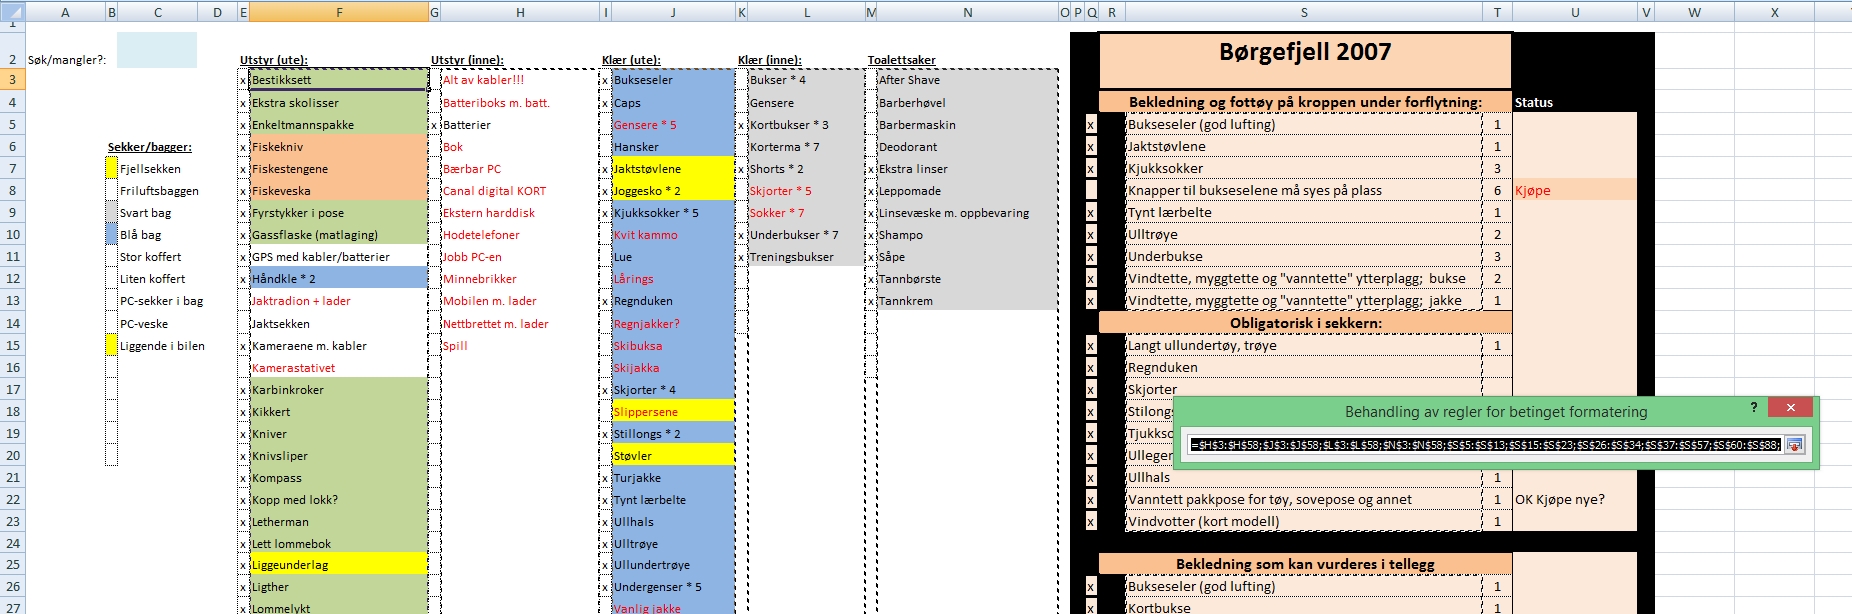Viewport: 1852px width, 614px height.
Task: Select the 'Status' header cell
Action: point(1575,102)
